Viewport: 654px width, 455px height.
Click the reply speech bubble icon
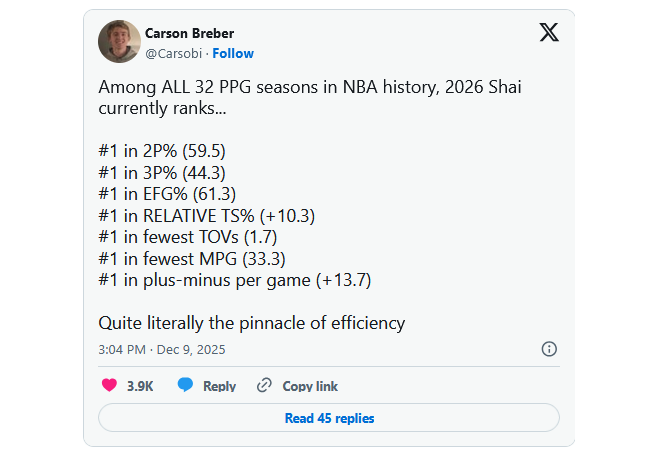click(185, 385)
